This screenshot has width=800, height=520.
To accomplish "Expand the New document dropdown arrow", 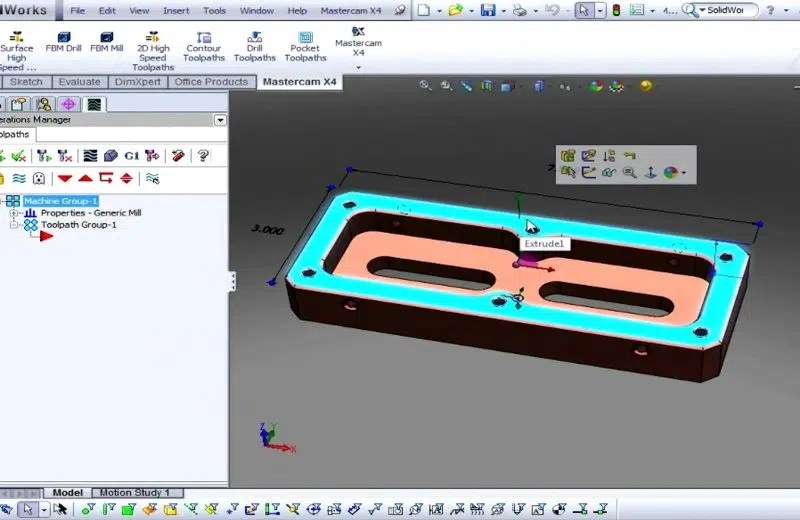I will [439, 10].
